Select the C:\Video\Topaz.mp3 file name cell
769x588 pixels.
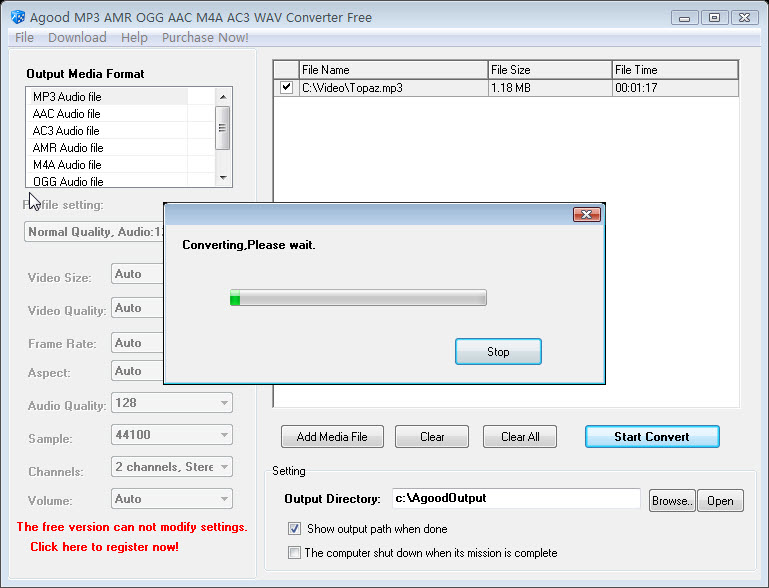pos(393,88)
